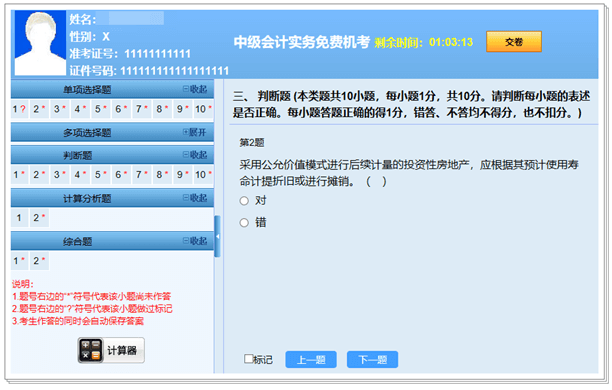The height and width of the screenshot is (390, 612).
Task: Open question 1 in 综合题
Action: pyautogui.click(x=19, y=260)
